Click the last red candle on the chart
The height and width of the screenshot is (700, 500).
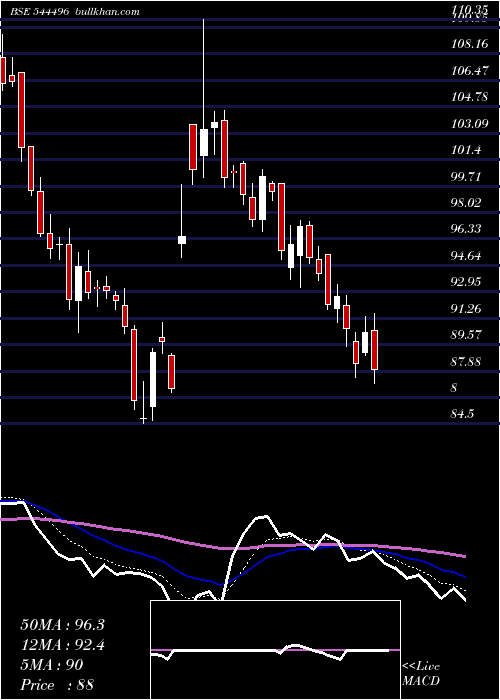point(375,349)
